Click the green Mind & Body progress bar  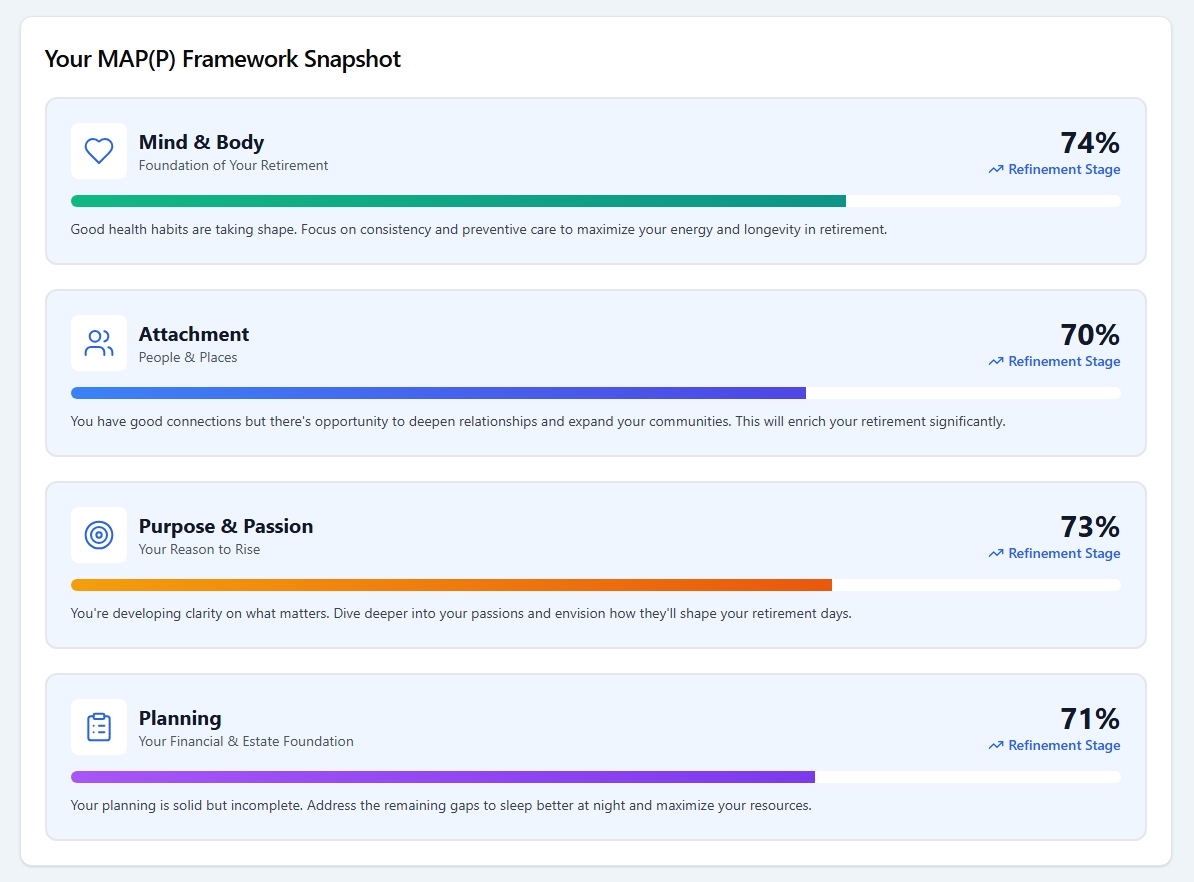pos(458,201)
